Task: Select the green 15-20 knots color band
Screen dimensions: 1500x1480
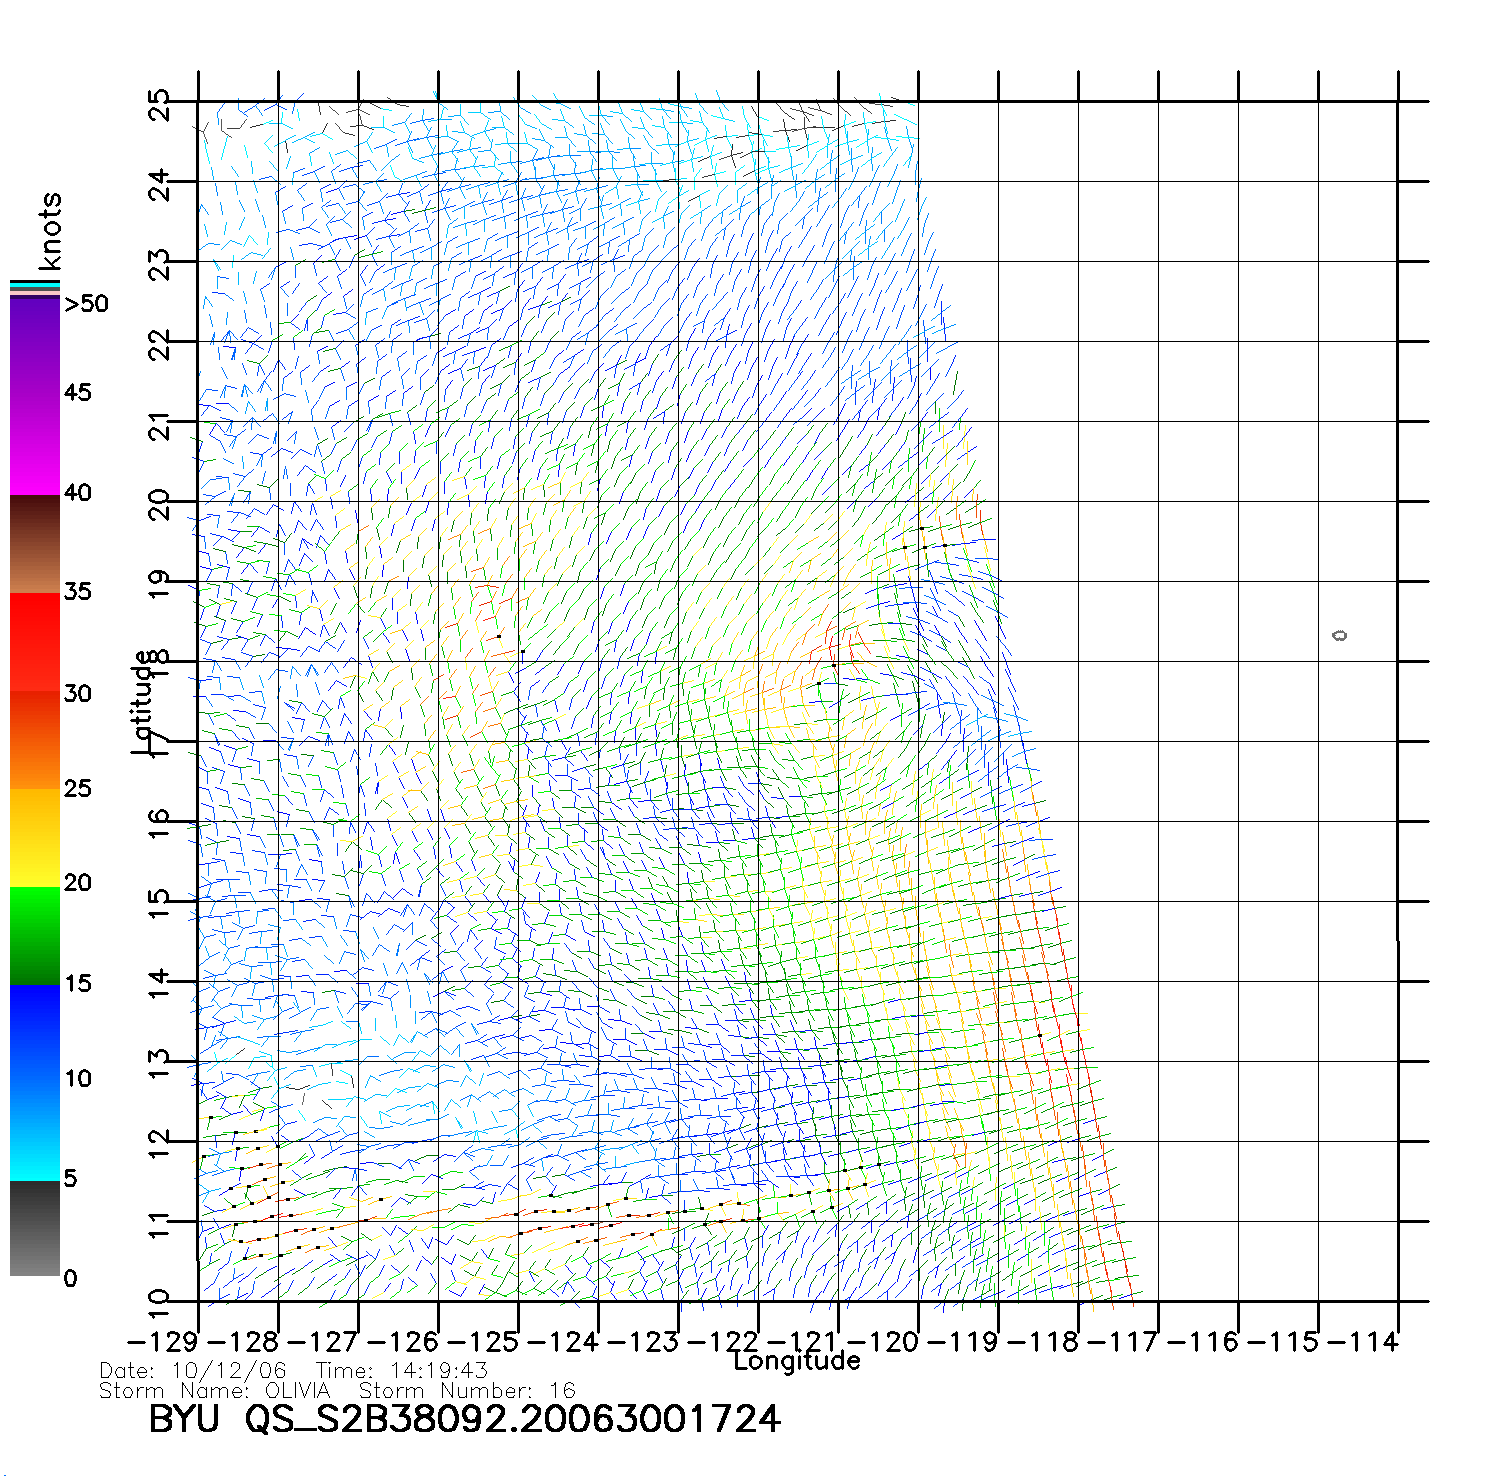Action: (x=34, y=935)
